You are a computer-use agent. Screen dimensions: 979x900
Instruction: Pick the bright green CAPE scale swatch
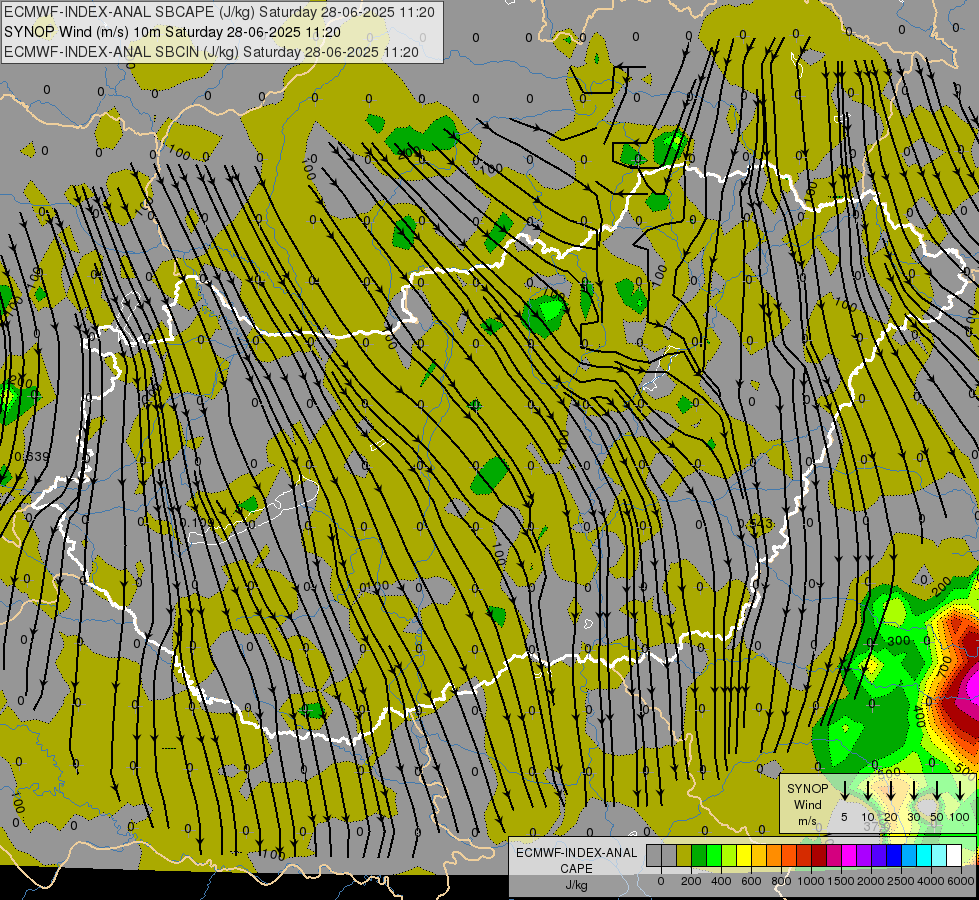(x=714, y=855)
